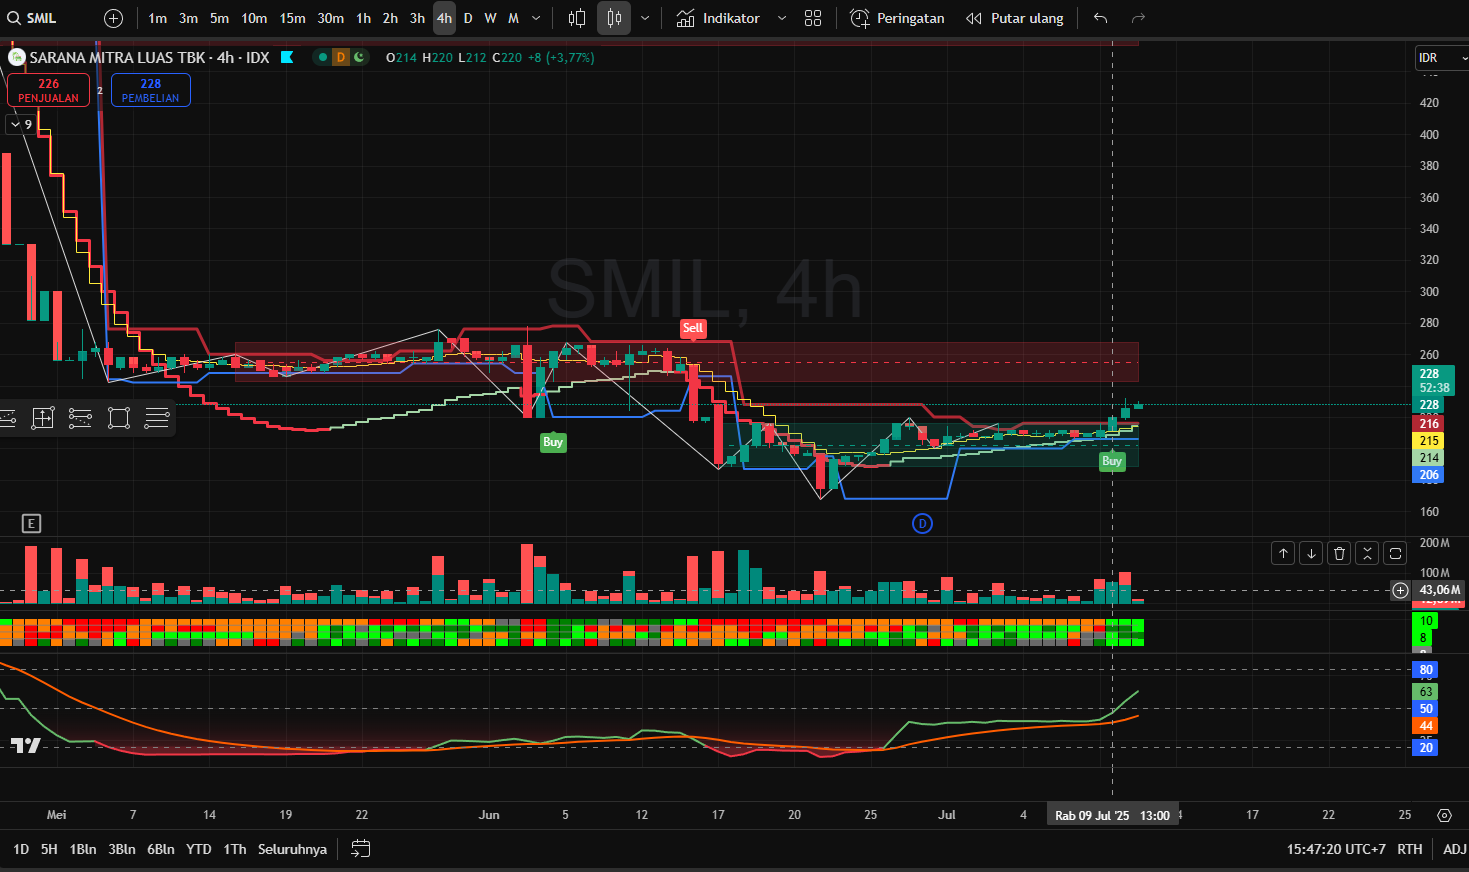
Task: Toggle ADJ price adjustment
Action: tap(1454, 849)
